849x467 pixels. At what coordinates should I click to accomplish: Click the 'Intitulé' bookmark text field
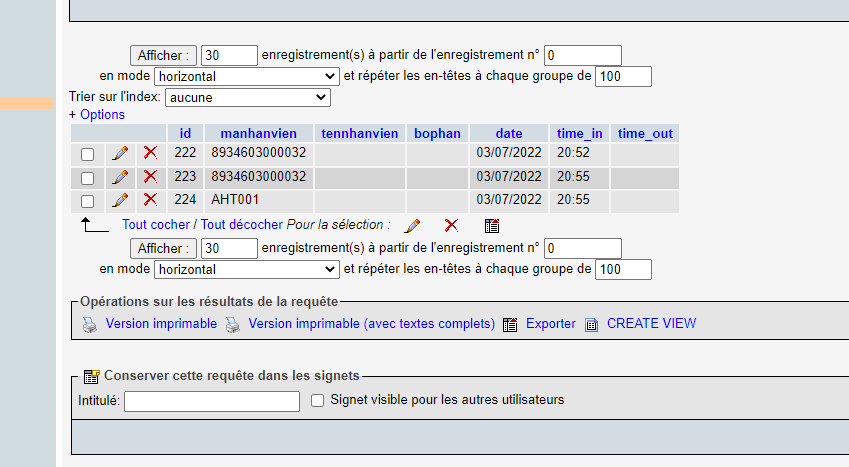coord(212,401)
